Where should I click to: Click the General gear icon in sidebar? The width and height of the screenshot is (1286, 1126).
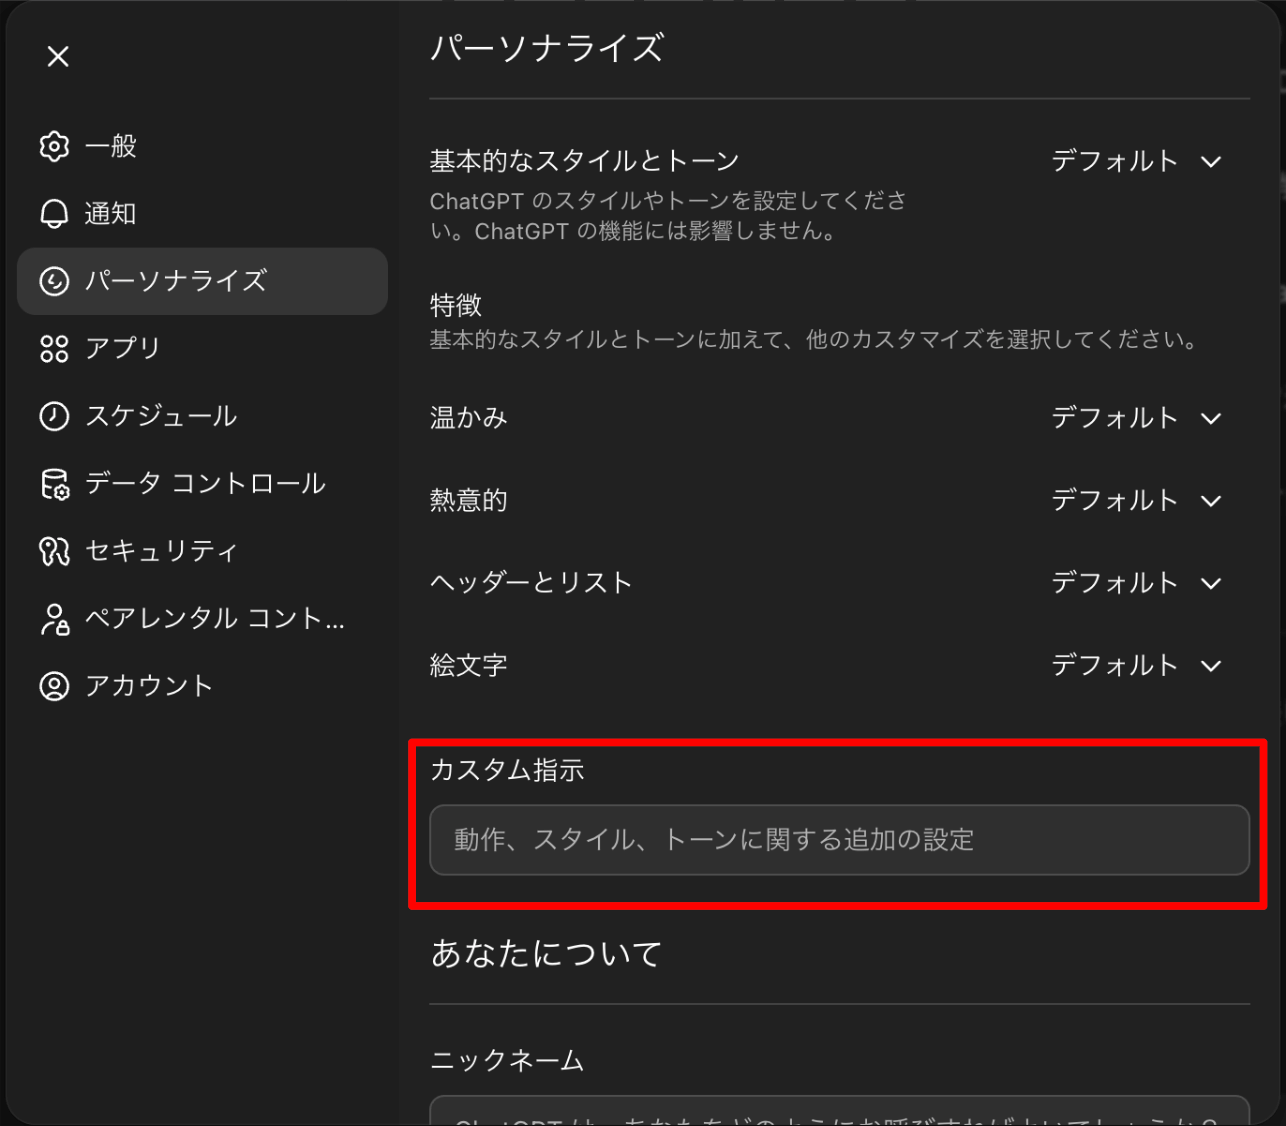pos(54,146)
